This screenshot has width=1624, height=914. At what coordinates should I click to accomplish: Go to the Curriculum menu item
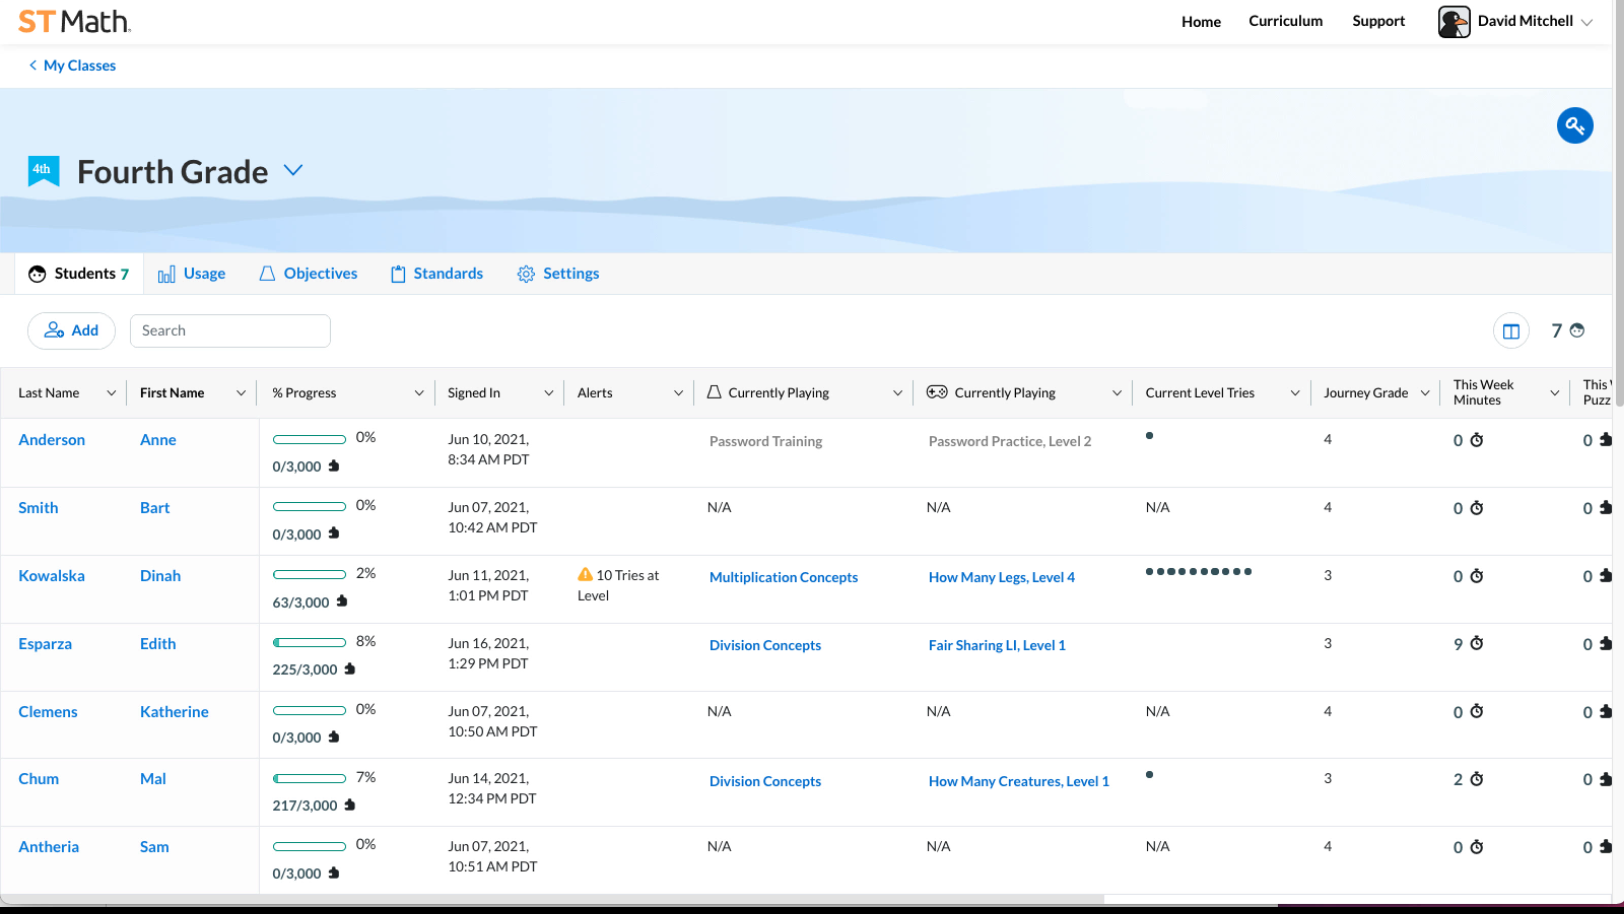point(1285,21)
